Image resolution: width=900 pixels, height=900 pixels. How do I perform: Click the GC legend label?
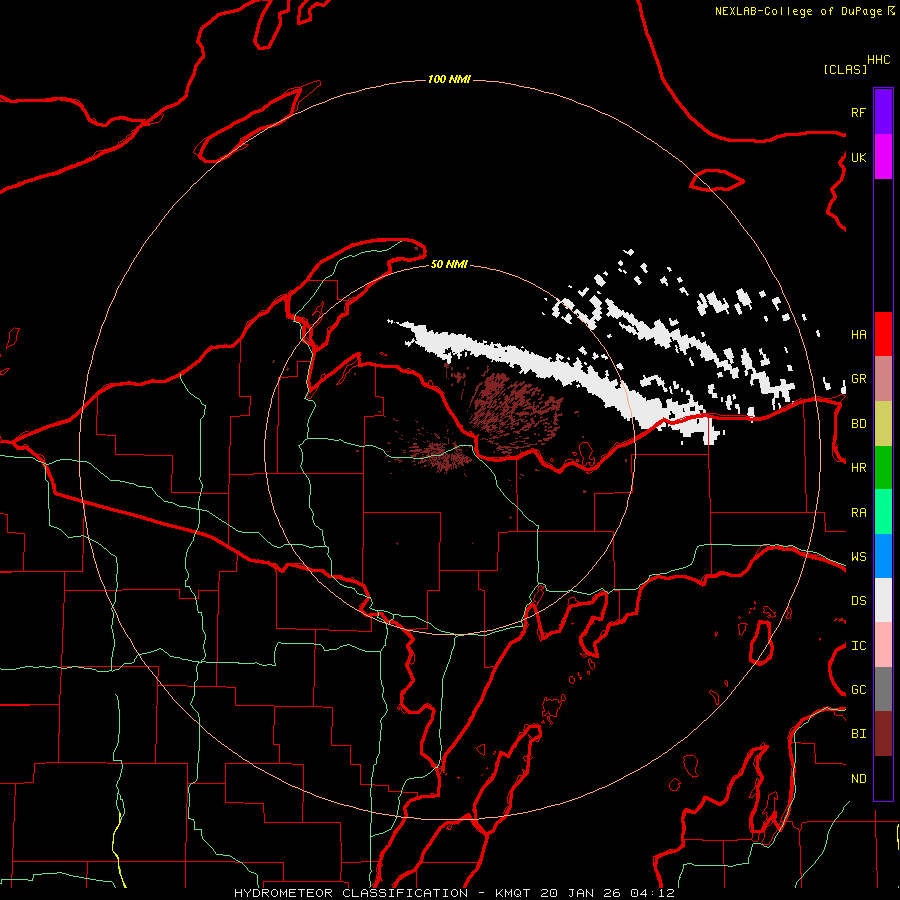[x=858, y=690]
